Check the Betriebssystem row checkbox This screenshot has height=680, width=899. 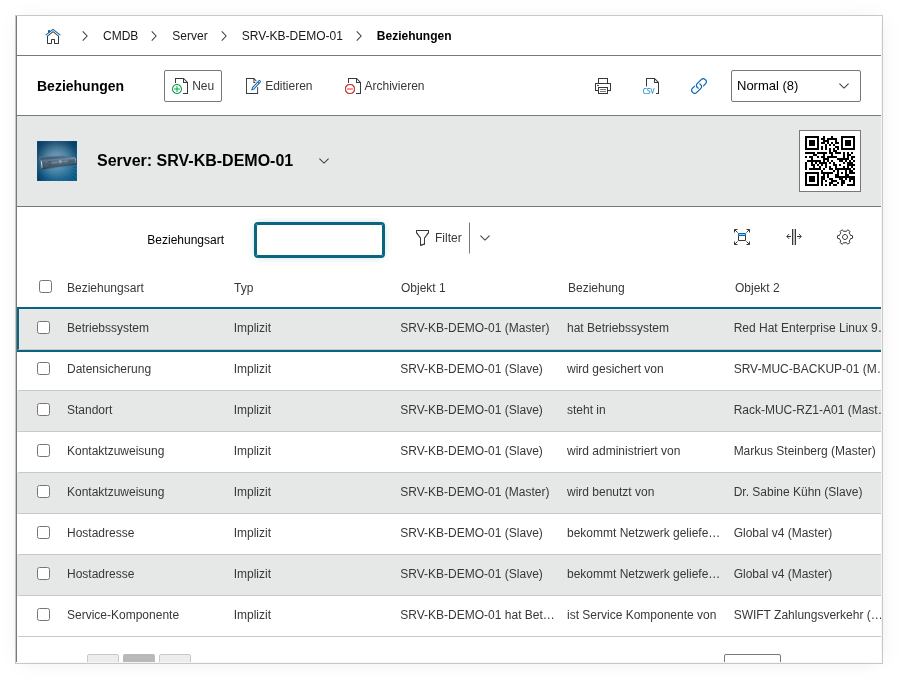click(x=43, y=328)
